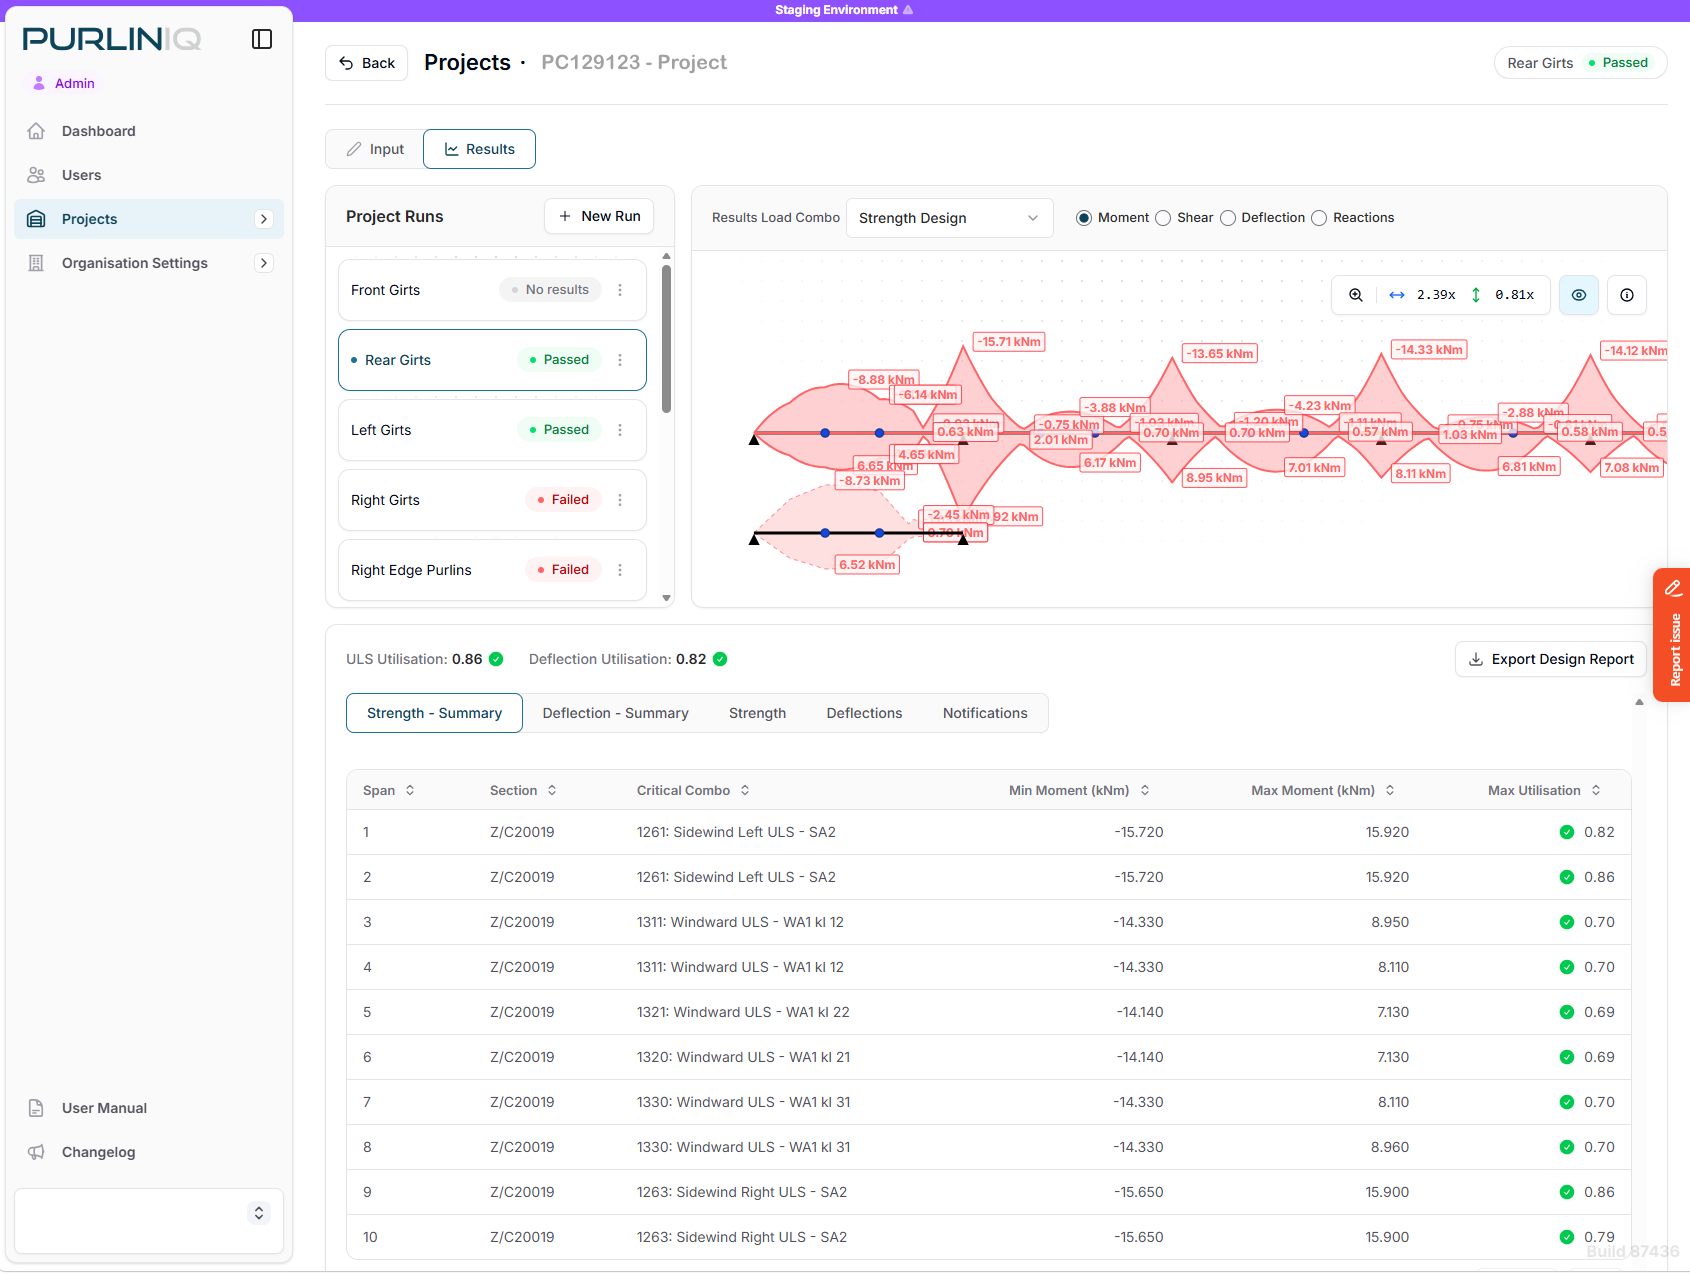Switch to the Deflection - Summary tab
The height and width of the screenshot is (1275, 1690).
click(616, 713)
